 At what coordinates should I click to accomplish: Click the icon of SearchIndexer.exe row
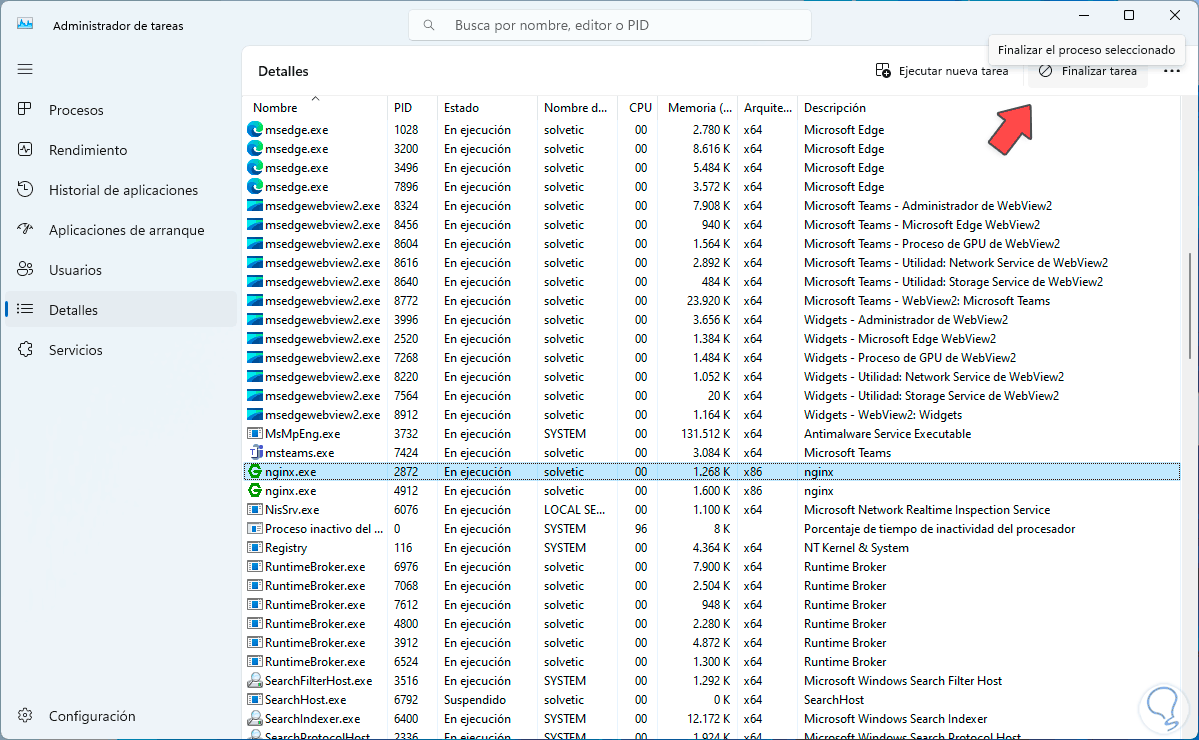pos(255,719)
